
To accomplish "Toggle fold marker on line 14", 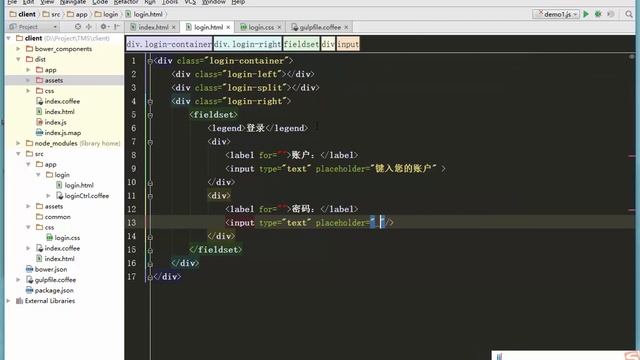I will [150, 236].
